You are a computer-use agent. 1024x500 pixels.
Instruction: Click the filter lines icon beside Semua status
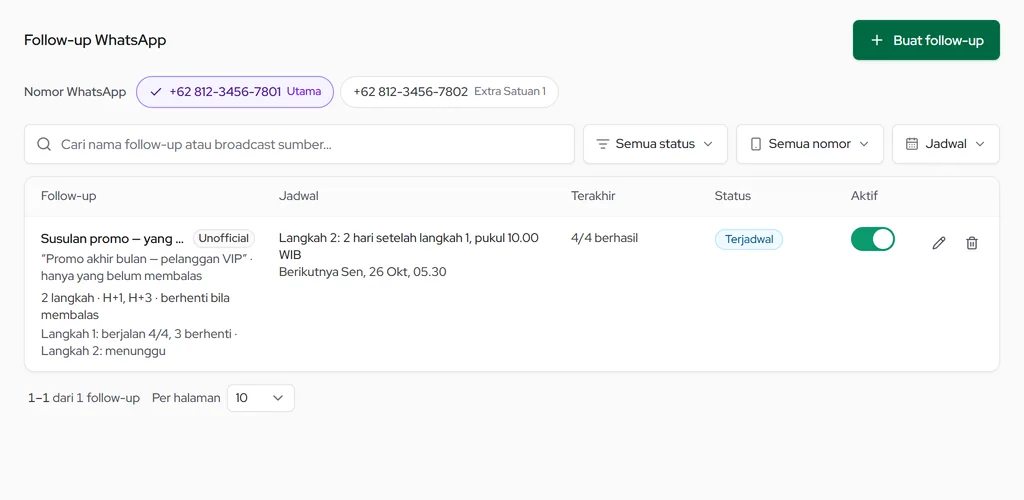603,144
